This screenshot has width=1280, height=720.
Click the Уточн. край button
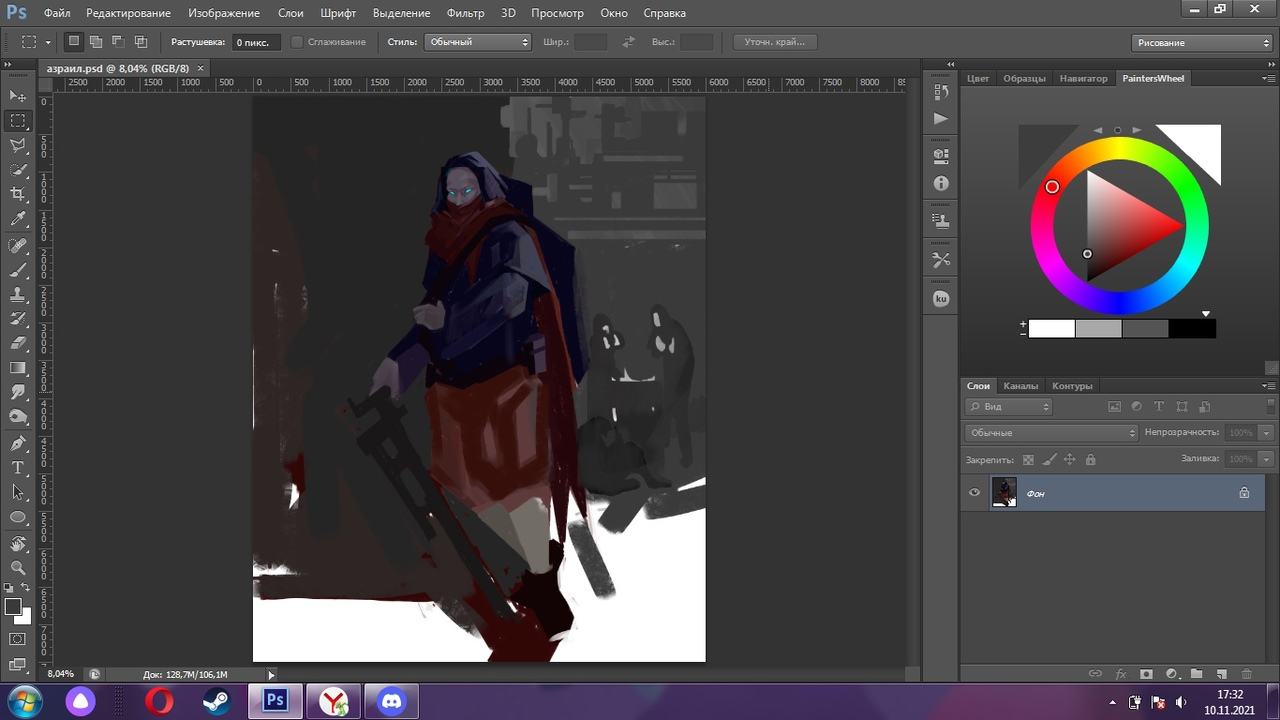point(775,42)
